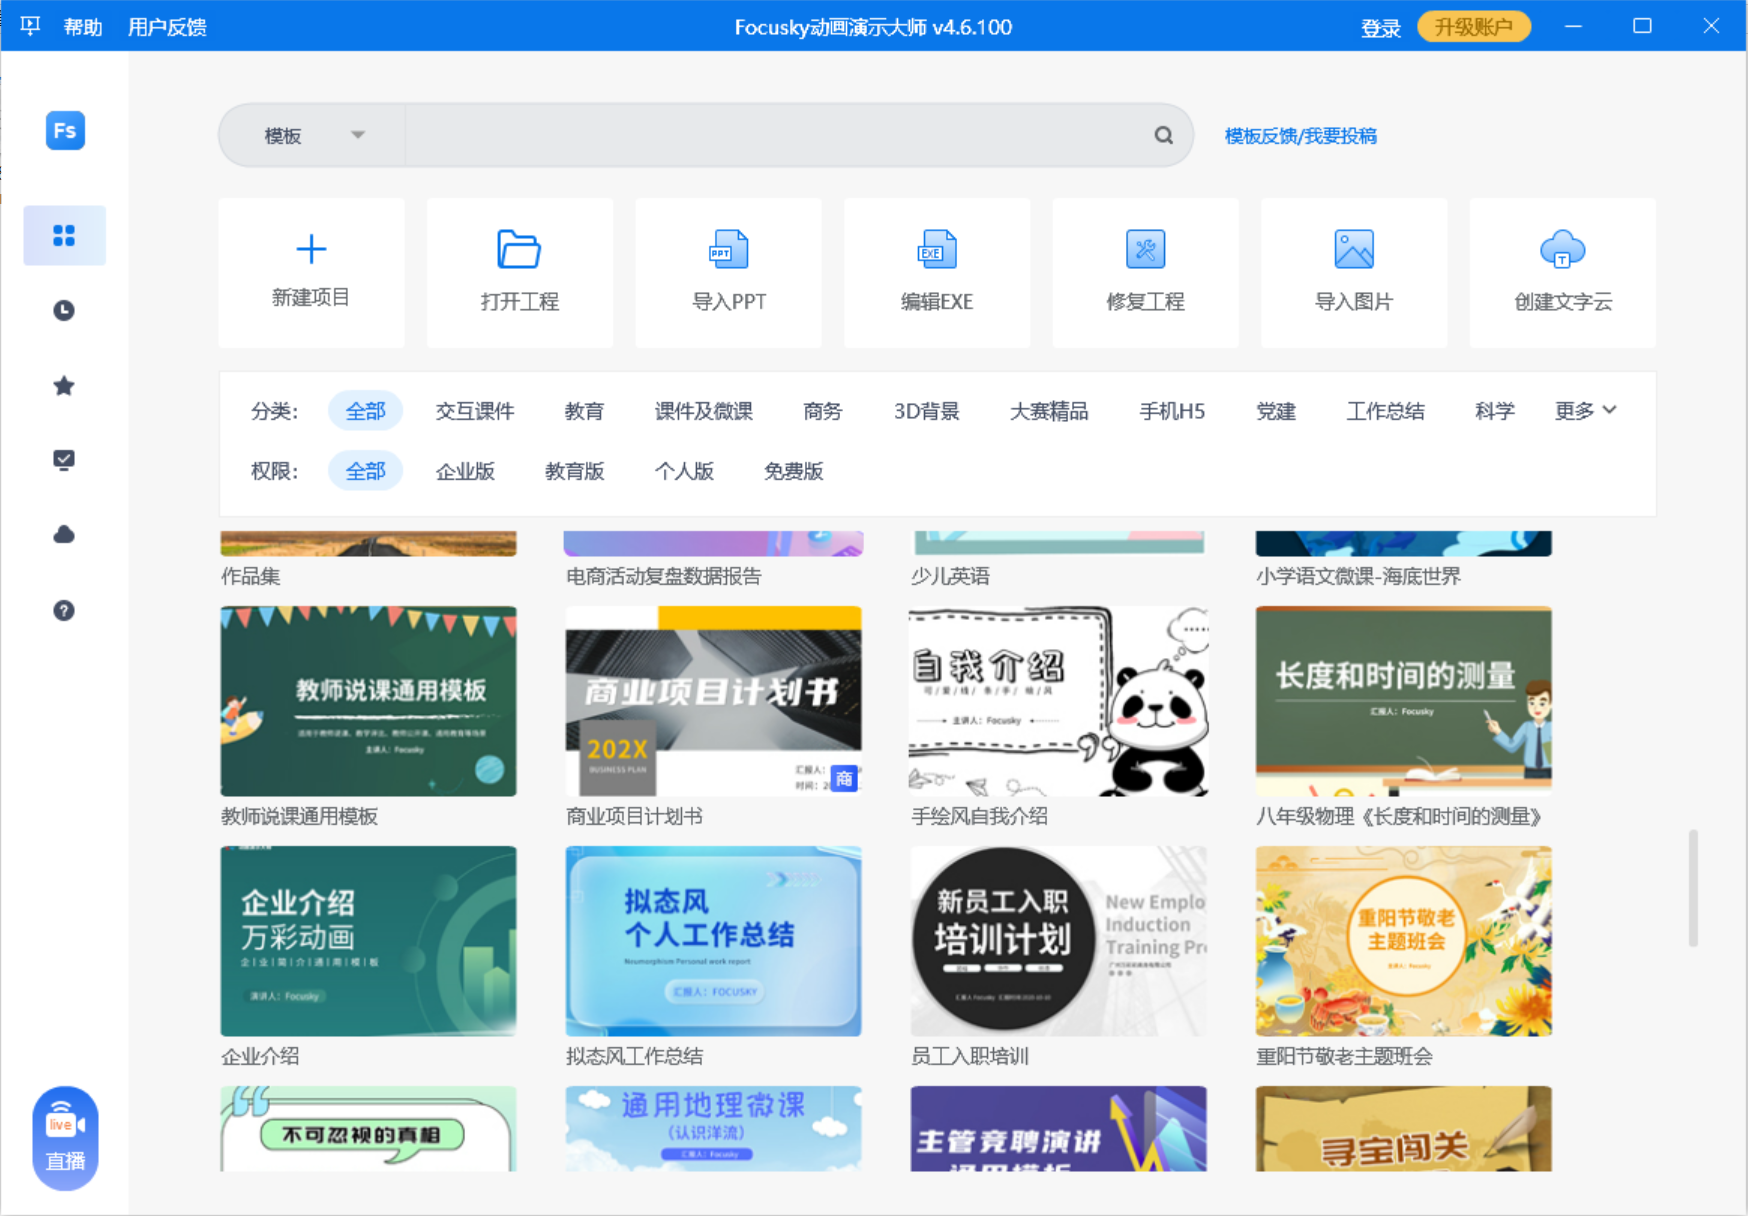Click the pin icon in title bar

point(30,26)
